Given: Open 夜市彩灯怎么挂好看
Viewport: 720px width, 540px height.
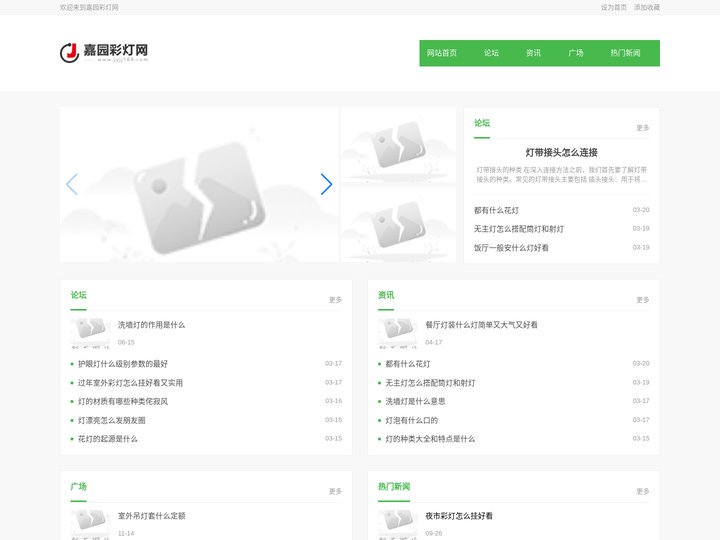Looking at the screenshot, I should click(459, 516).
